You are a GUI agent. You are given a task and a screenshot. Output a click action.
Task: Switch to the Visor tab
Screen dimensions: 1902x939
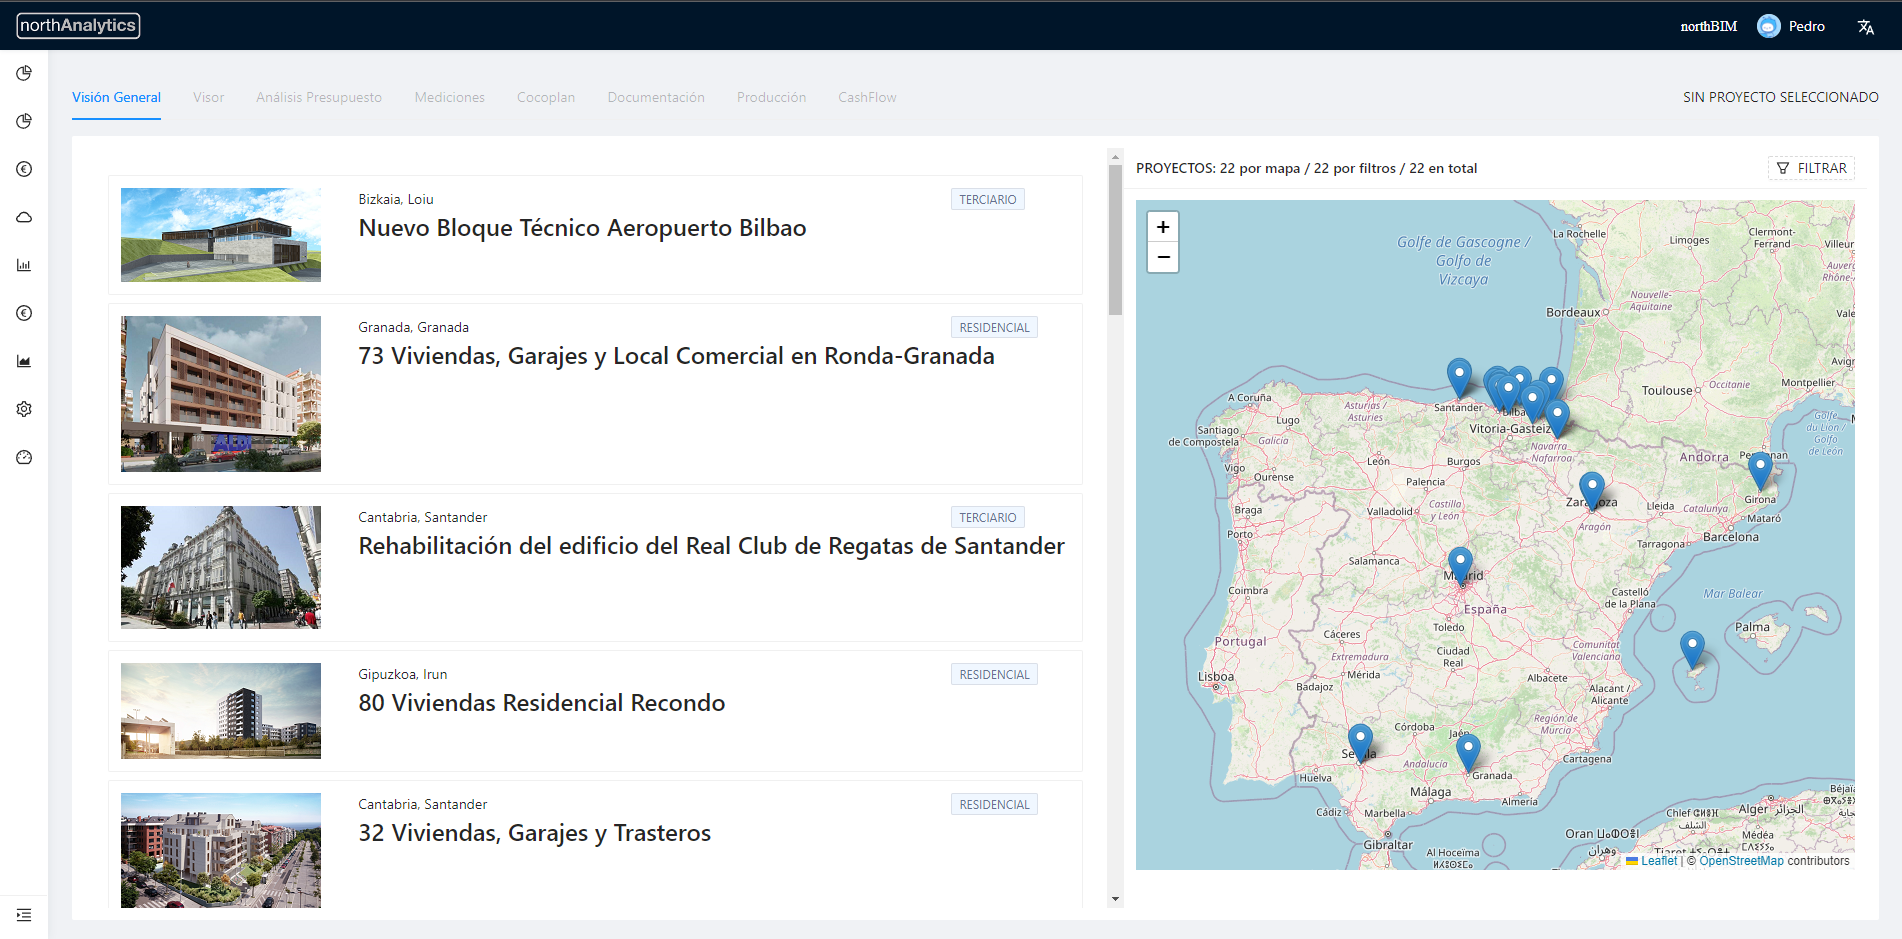click(208, 97)
